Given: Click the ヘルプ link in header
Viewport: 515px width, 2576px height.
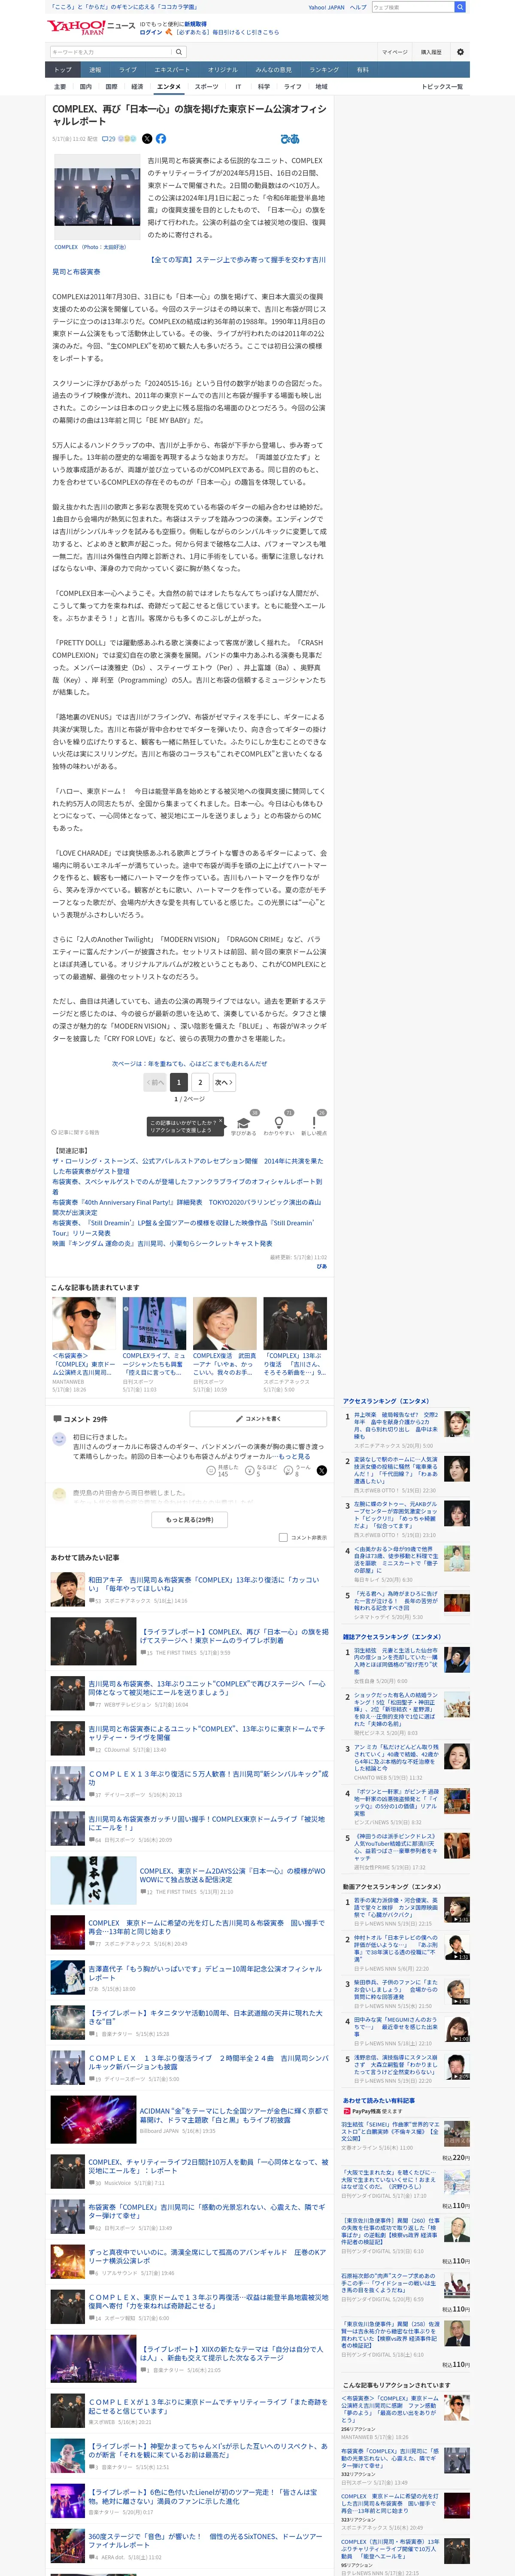Looking at the screenshot, I should [x=358, y=7].
